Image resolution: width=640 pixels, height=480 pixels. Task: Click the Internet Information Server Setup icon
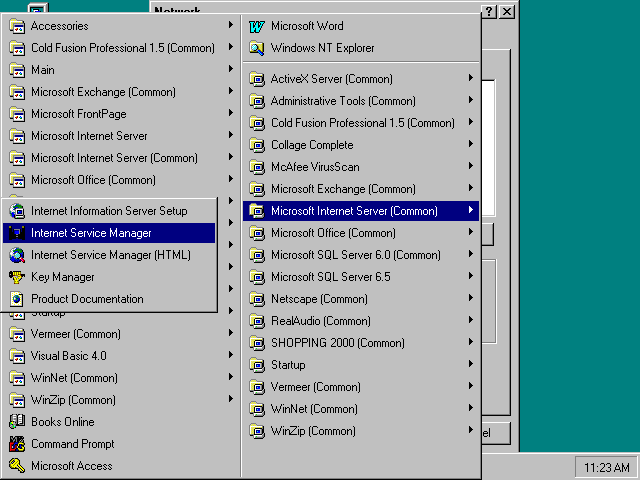tap(17, 211)
